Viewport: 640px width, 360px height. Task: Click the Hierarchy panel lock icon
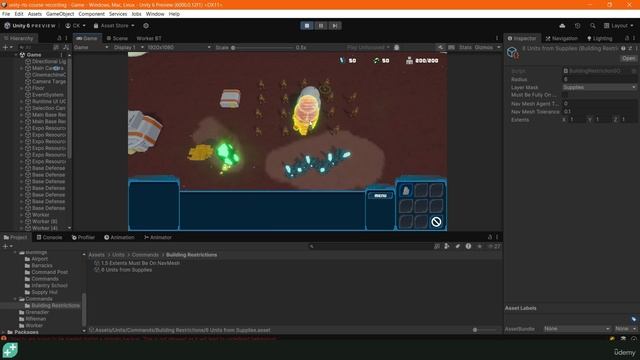pos(59,38)
